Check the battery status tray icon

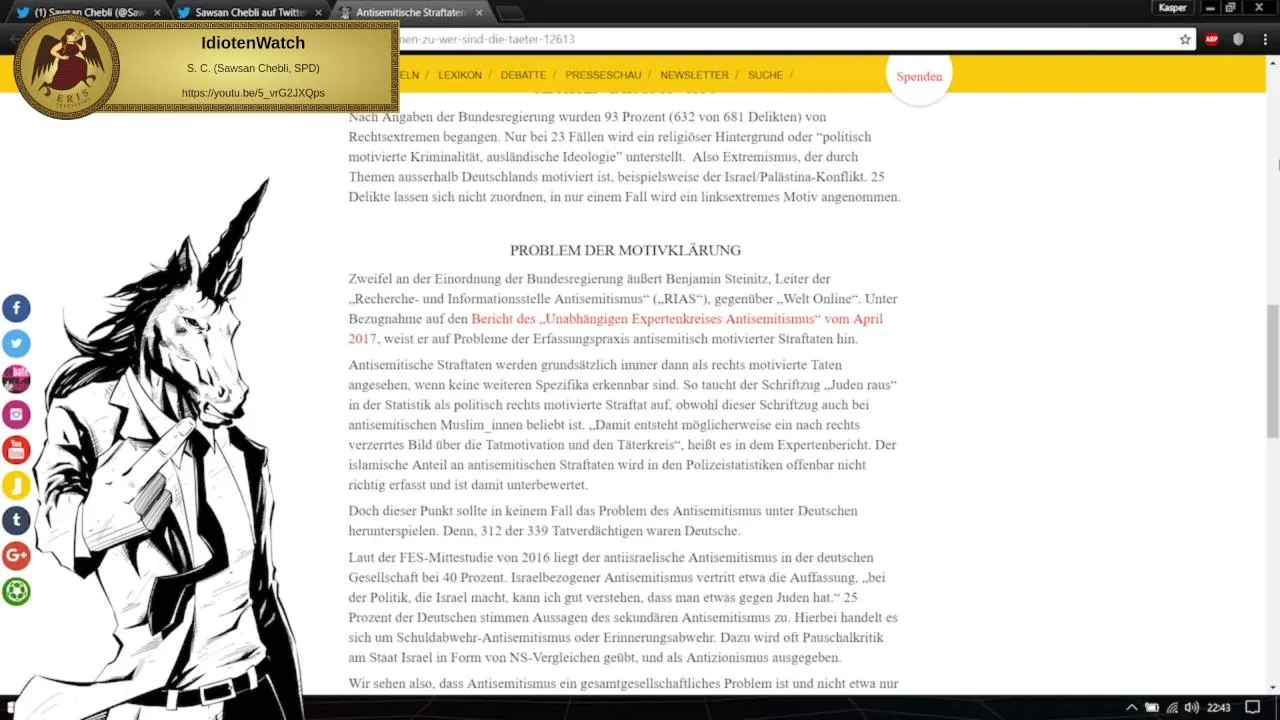coord(1152,707)
